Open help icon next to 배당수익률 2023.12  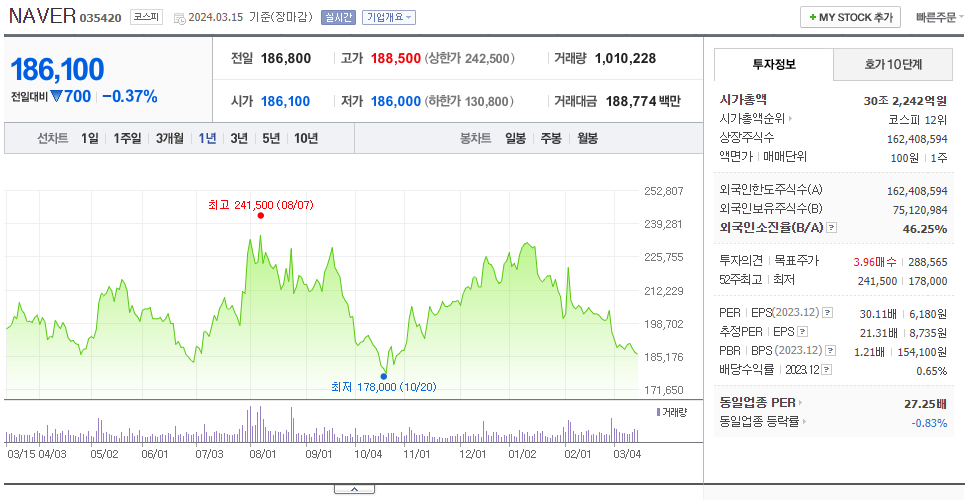[827, 370]
